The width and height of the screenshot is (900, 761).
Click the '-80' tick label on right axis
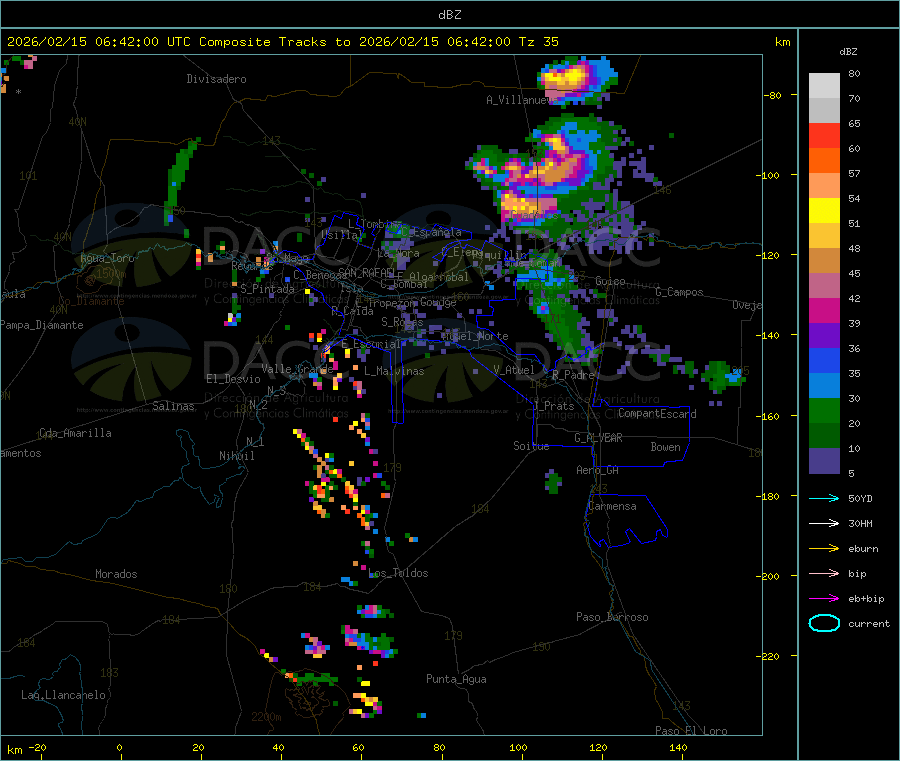pyautogui.click(x=772, y=95)
